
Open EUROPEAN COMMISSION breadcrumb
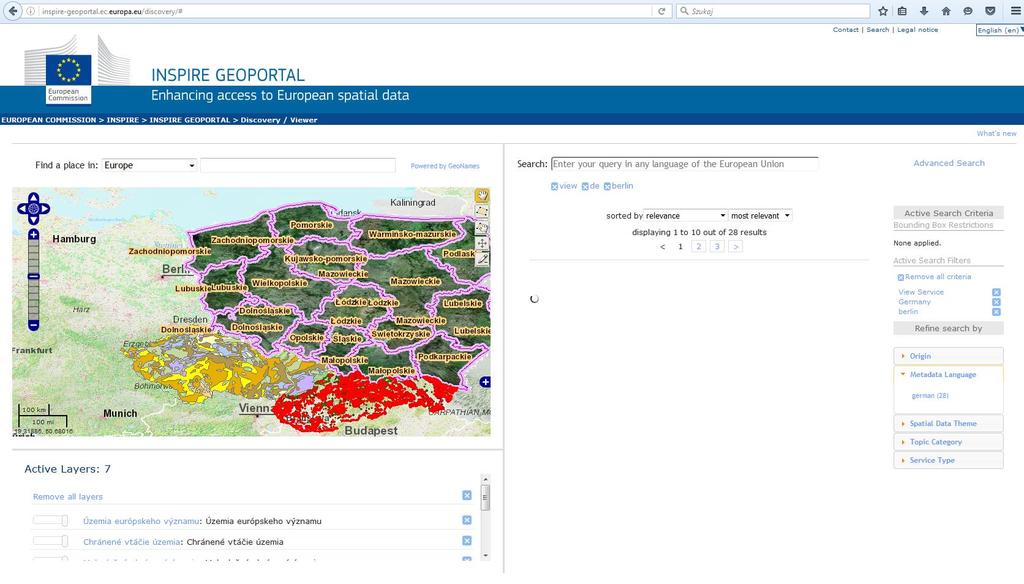coord(49,120)
